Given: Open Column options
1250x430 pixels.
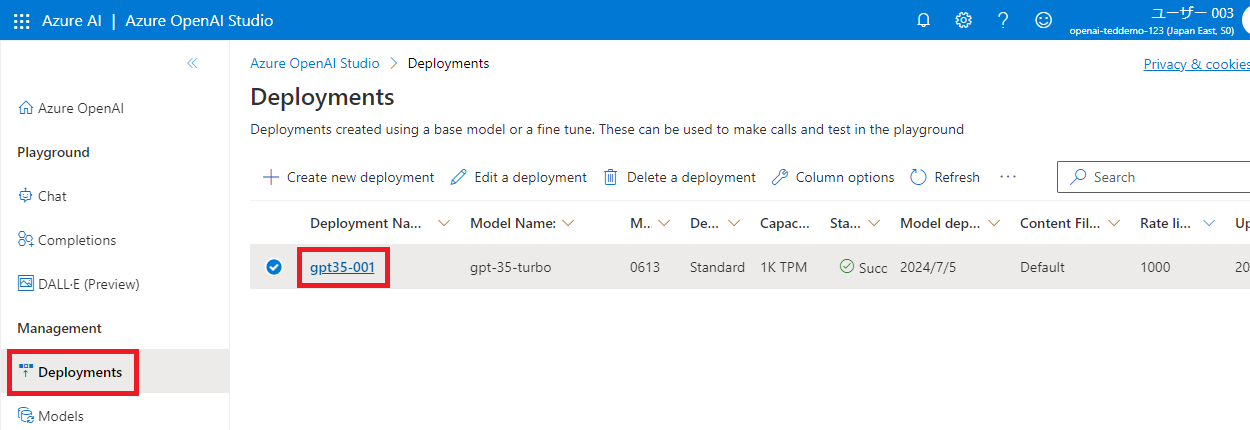Looking at the screenshot, I should [833, 177].
